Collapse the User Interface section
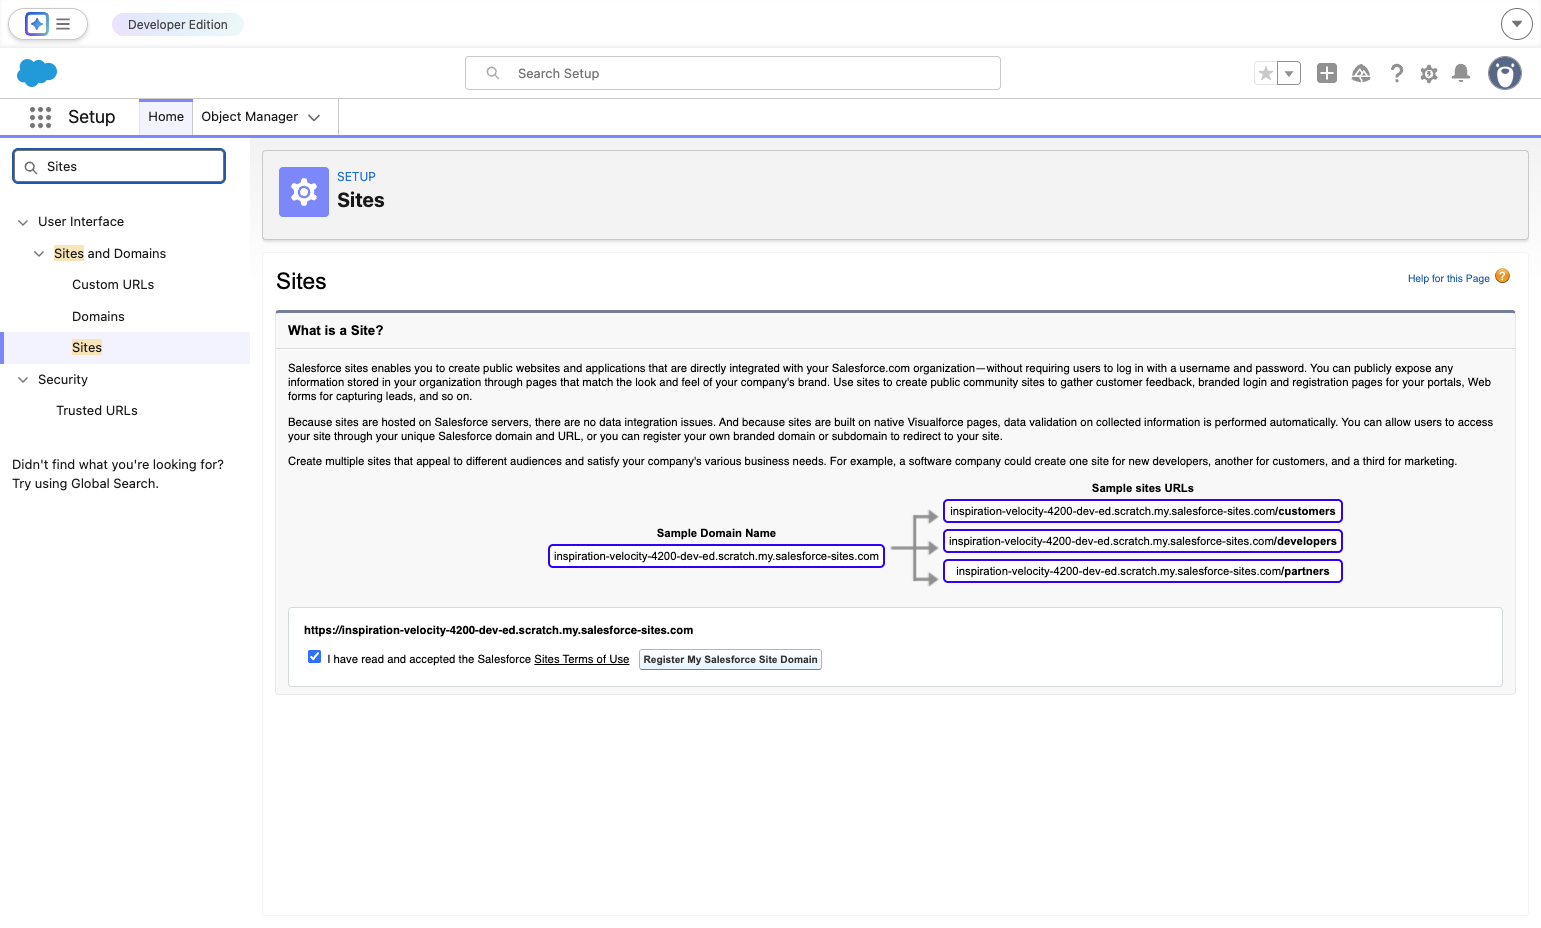The height and width of the screenshot is (928, 1541). pos(23,222)
